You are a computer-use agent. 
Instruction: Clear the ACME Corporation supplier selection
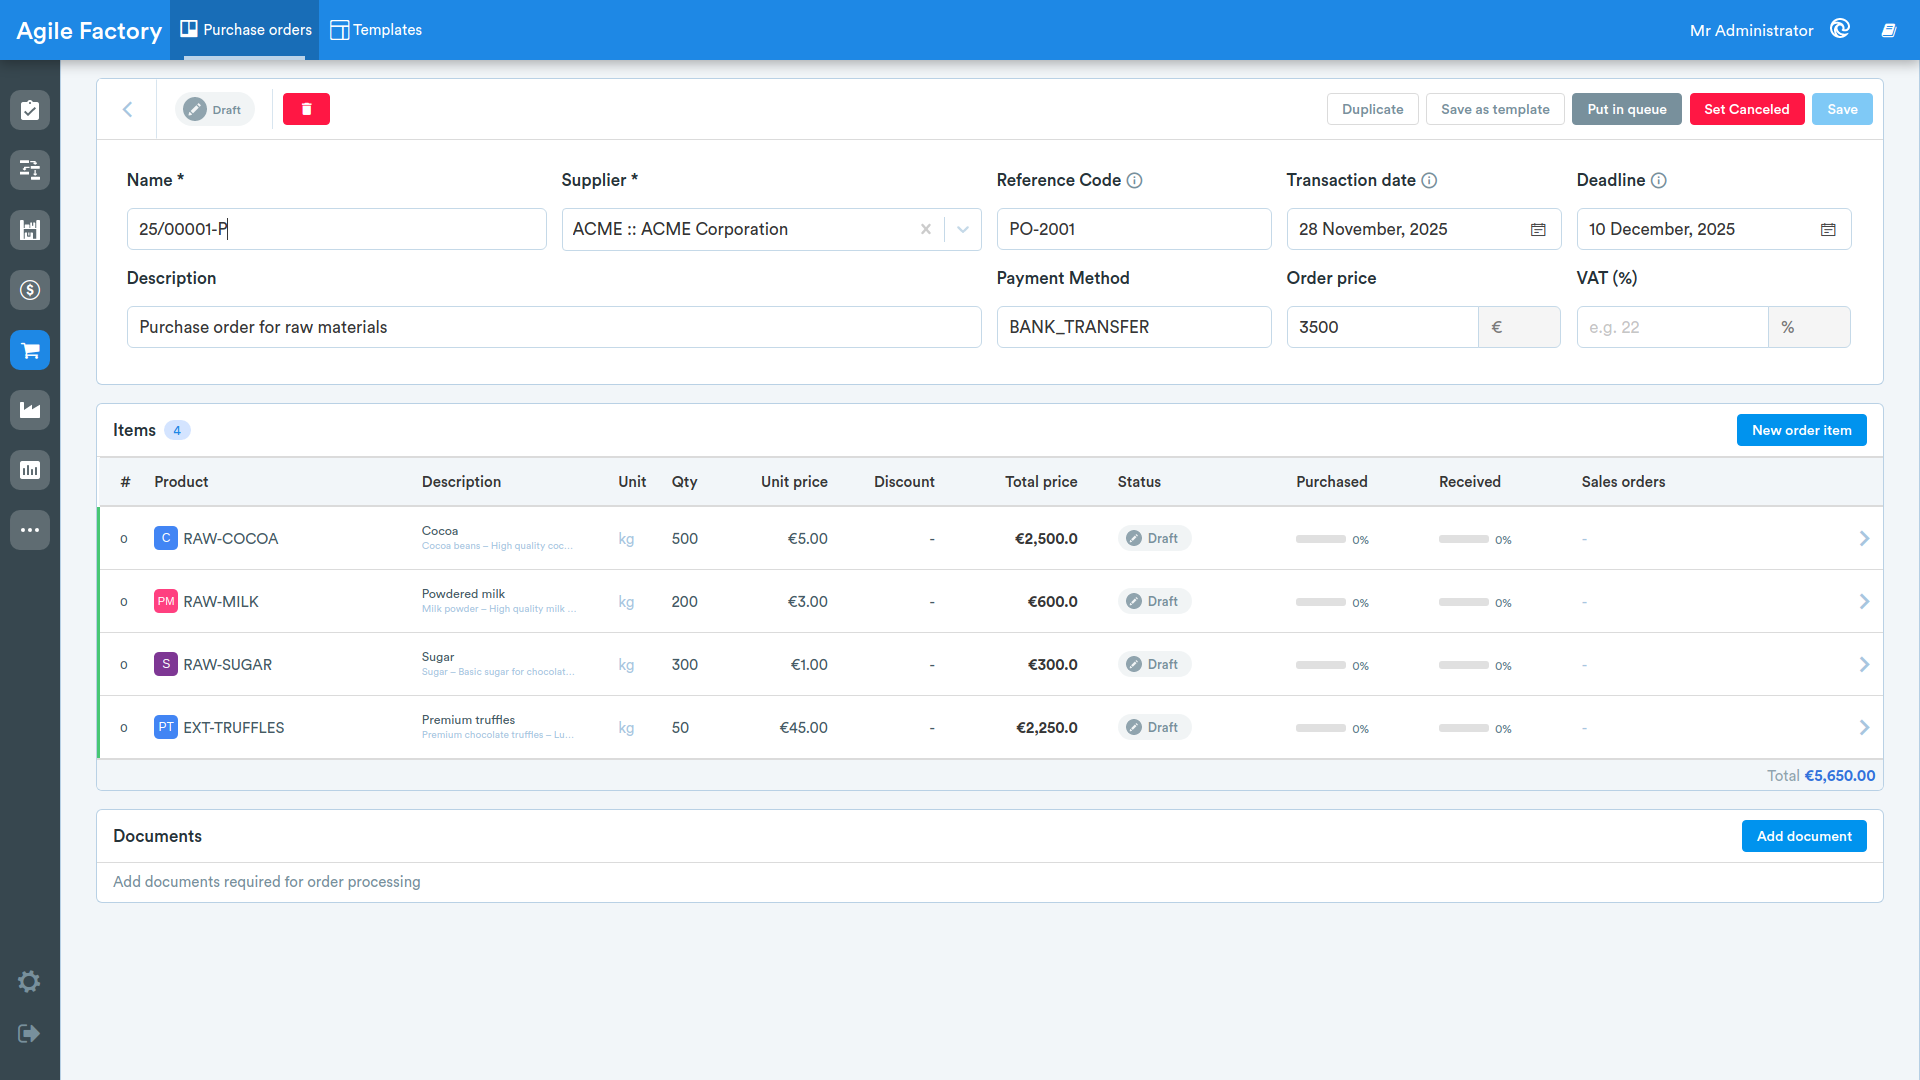[x=926, y=229]
